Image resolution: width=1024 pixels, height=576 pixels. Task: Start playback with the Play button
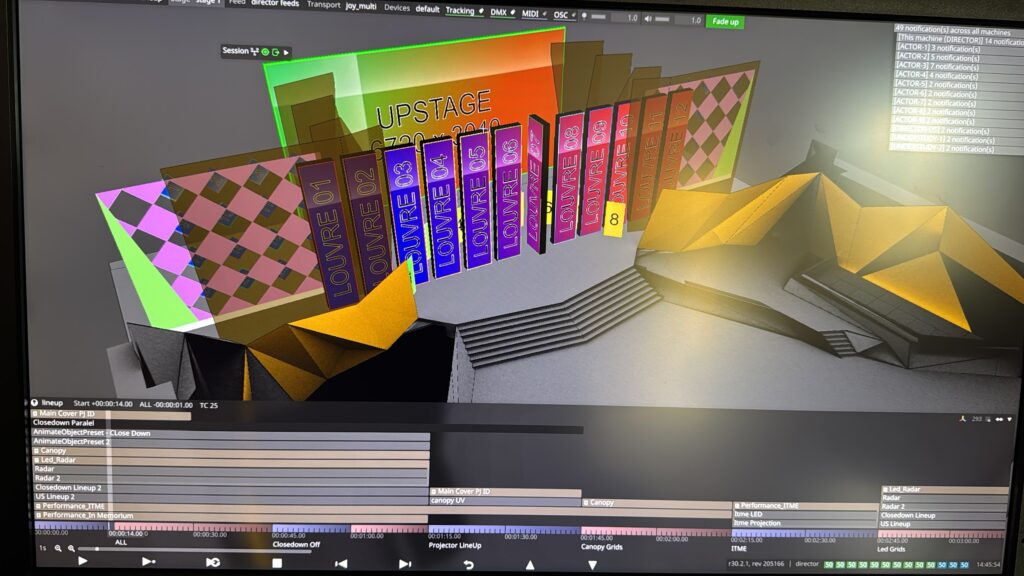pyautogui.click(x=82, y=560)
